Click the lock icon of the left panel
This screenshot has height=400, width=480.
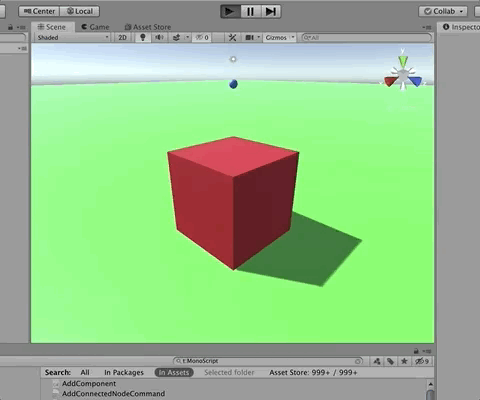pyautogui.click(x=10, y=27)
